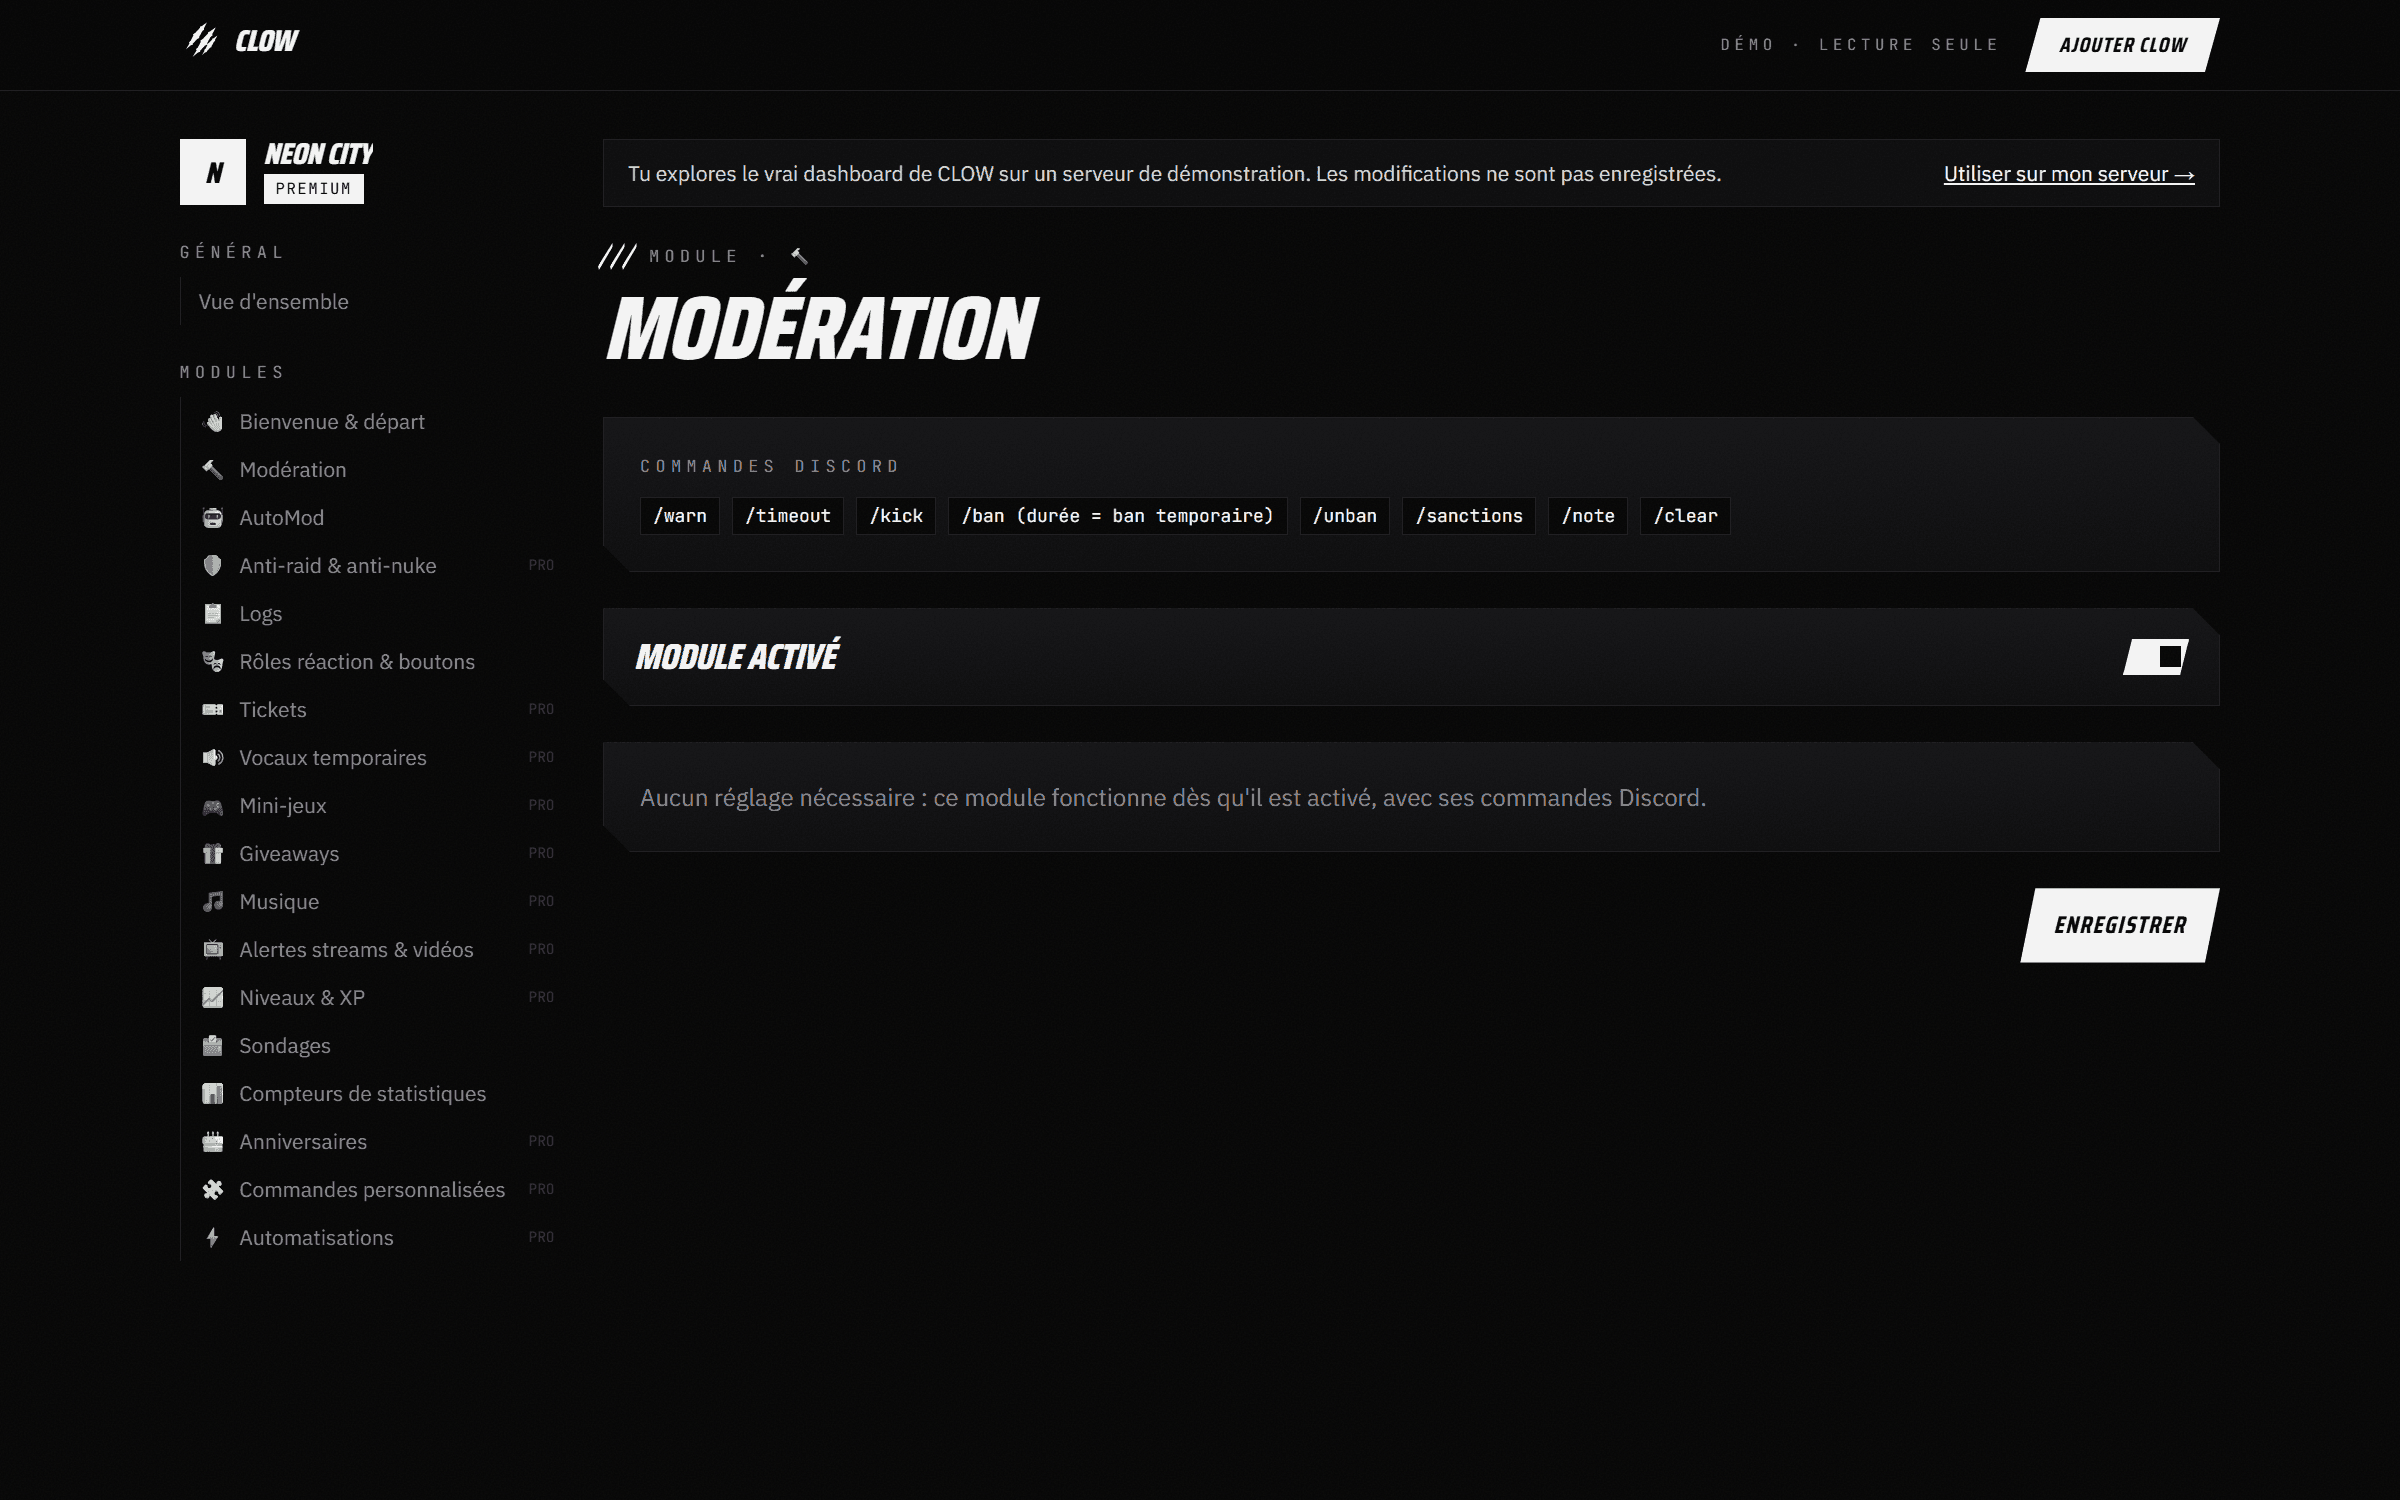Image resolution: width=2400 pixels, height=1500 pixels.
Task: Open the AutoMod robot icon
Action: click(x=212, y=518)
